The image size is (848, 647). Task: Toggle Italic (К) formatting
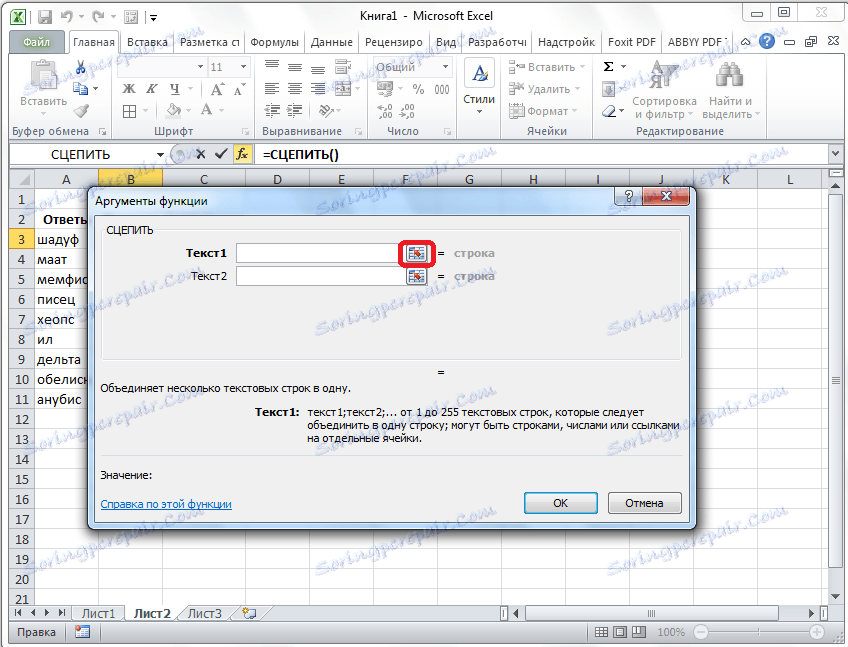pyautogui.click(x=152, y=89)
